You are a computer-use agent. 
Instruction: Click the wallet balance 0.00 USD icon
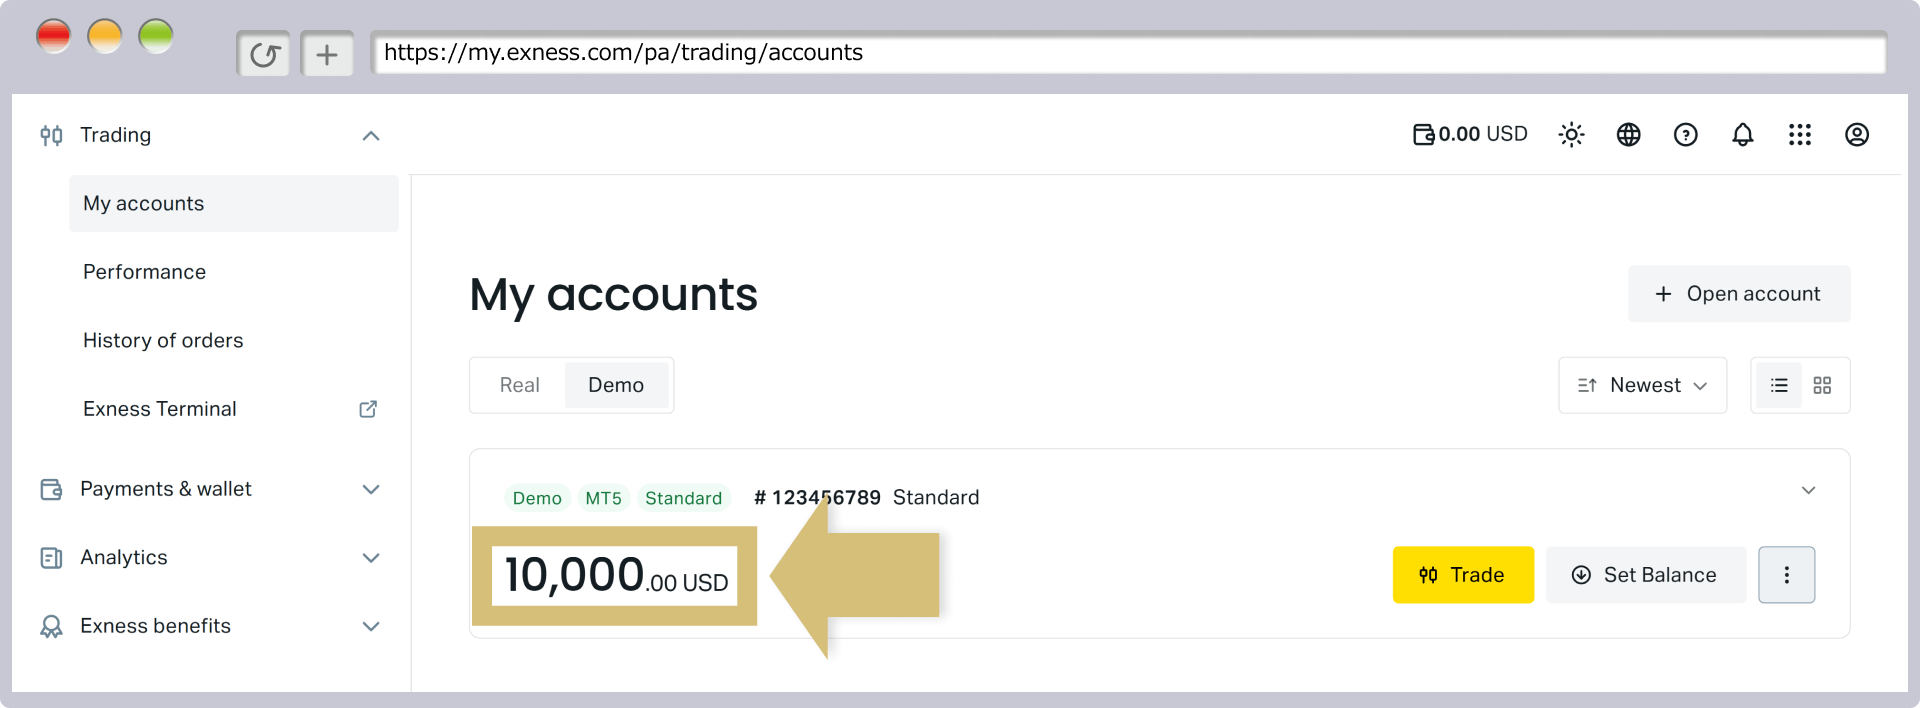point(1423,134)
